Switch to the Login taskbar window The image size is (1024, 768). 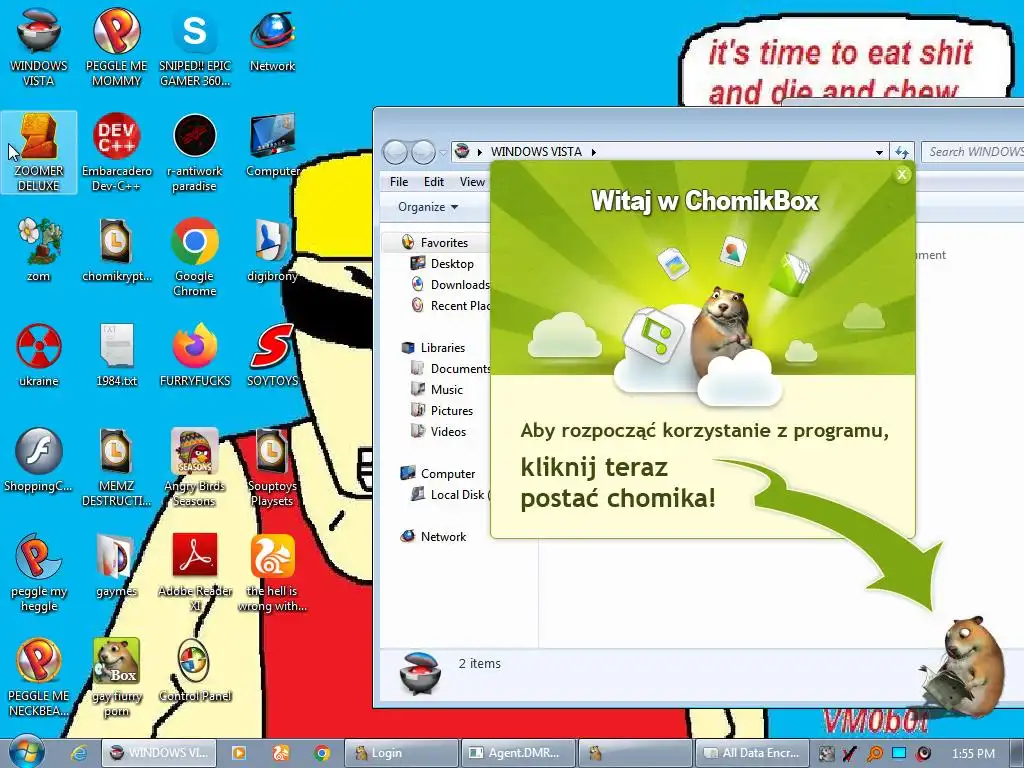tap(401, 753)
